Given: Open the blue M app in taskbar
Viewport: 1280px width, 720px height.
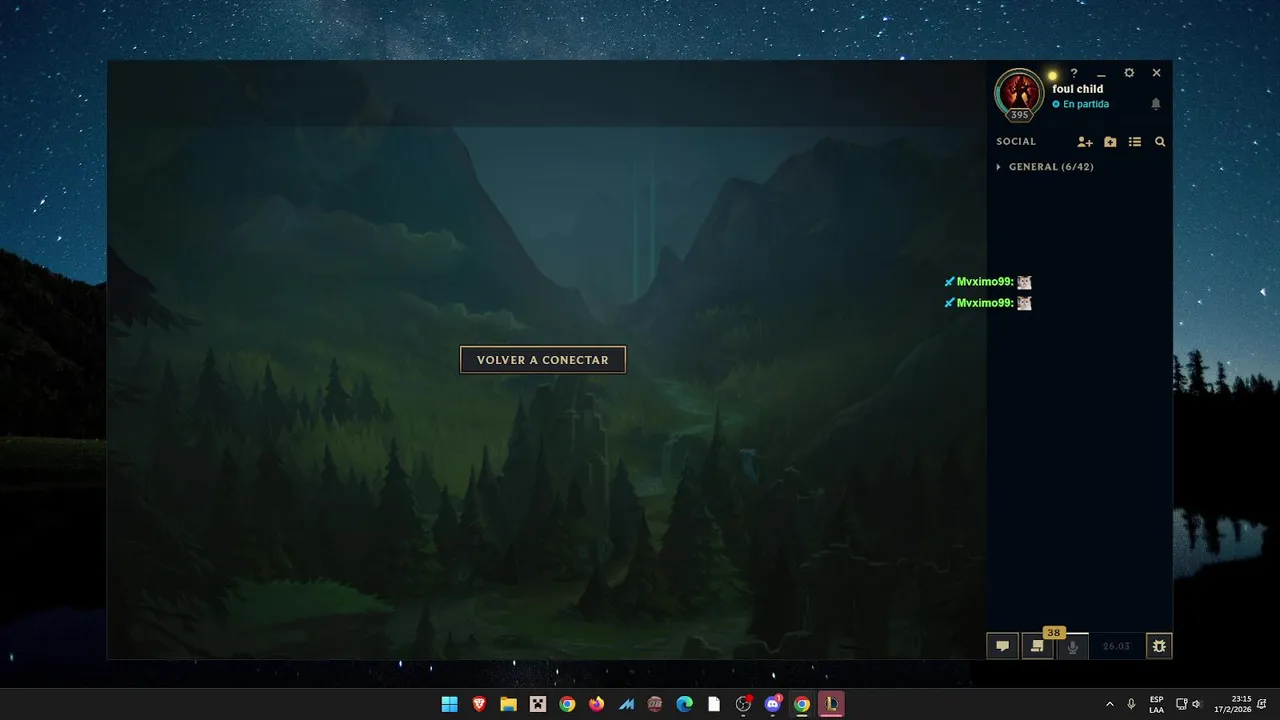Looking at the screenshot, I should click(x=626, y=704).
